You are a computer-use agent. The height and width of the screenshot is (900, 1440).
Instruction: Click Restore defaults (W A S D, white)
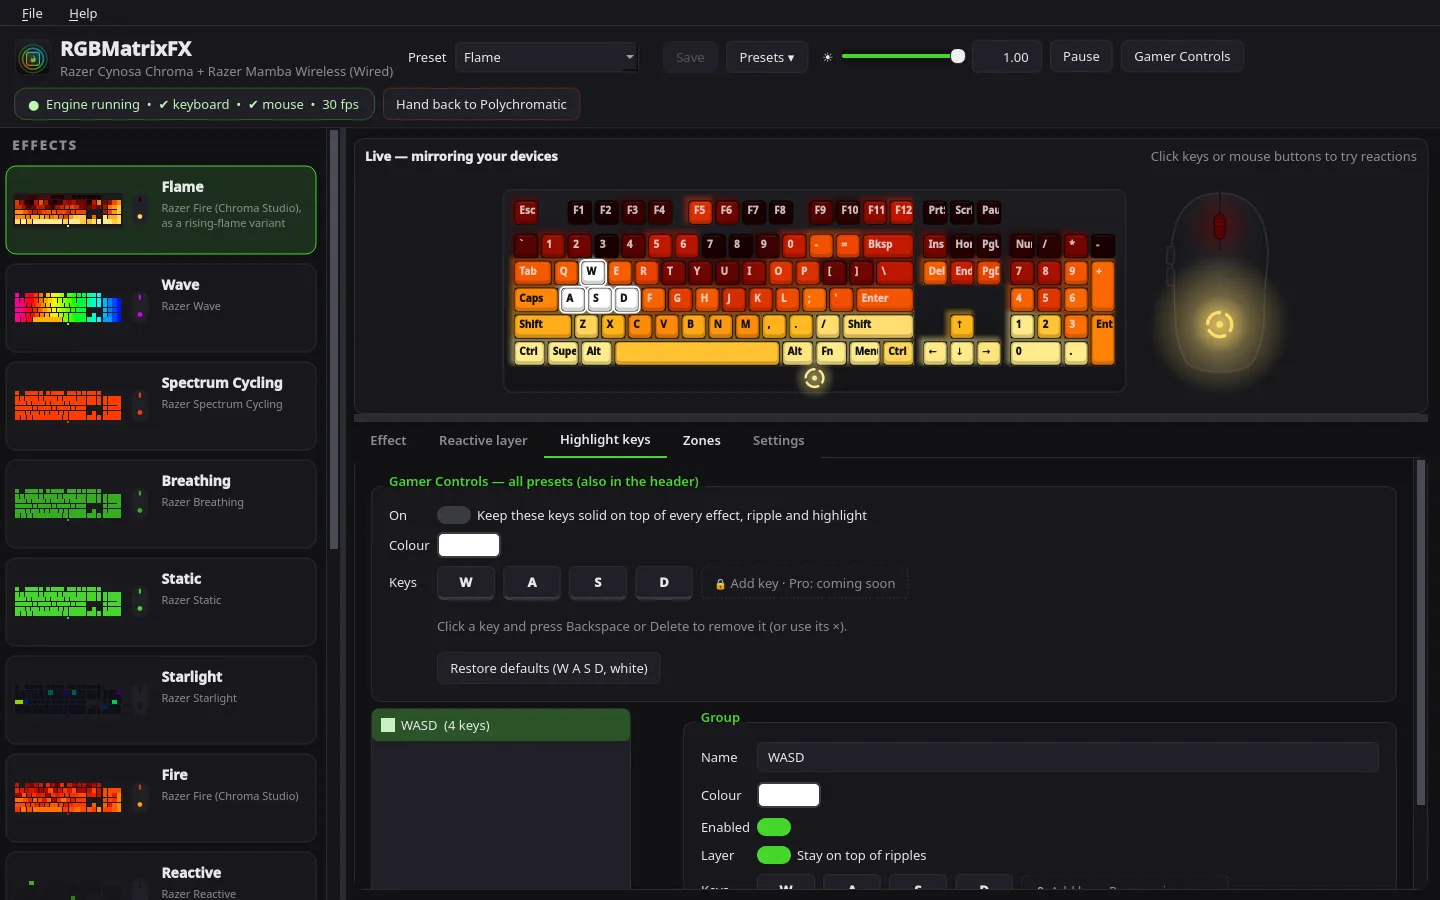pos(549,668)
